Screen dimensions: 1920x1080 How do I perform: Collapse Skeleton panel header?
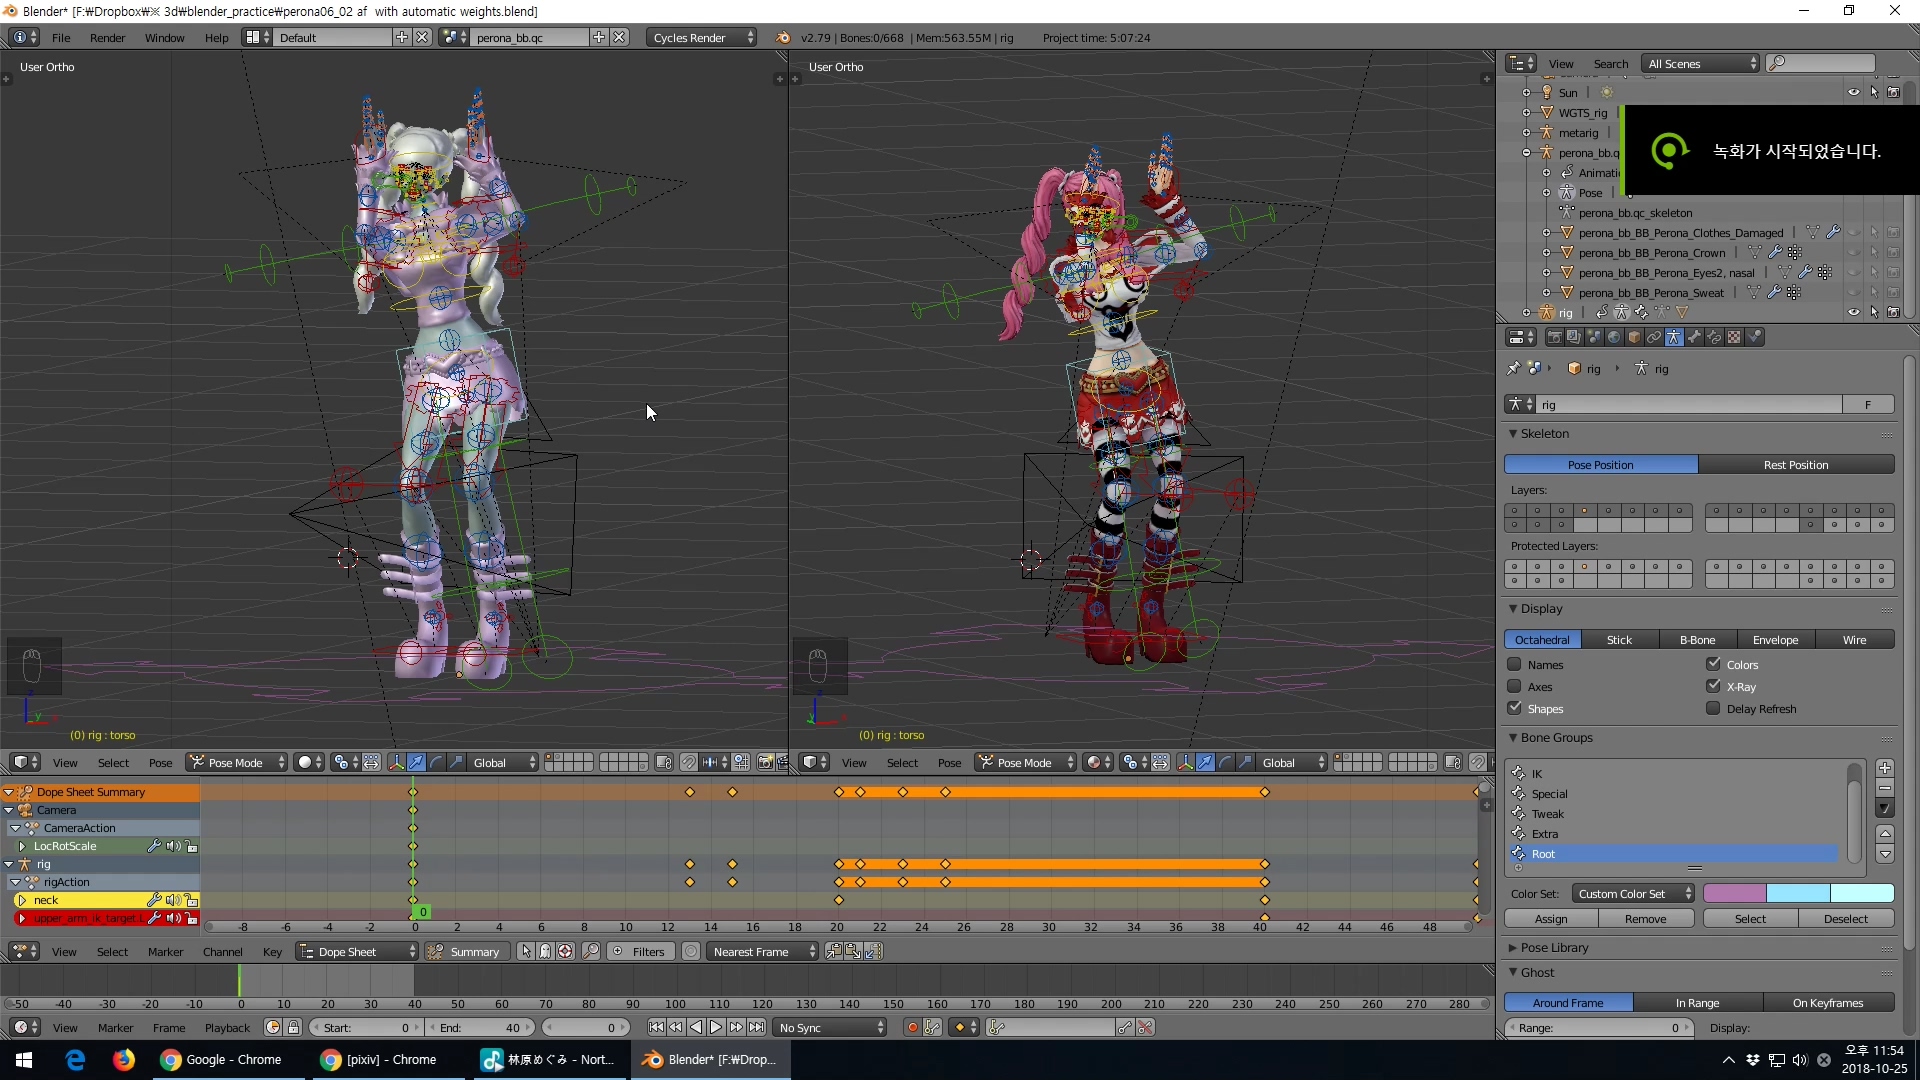pos(1544,433)
